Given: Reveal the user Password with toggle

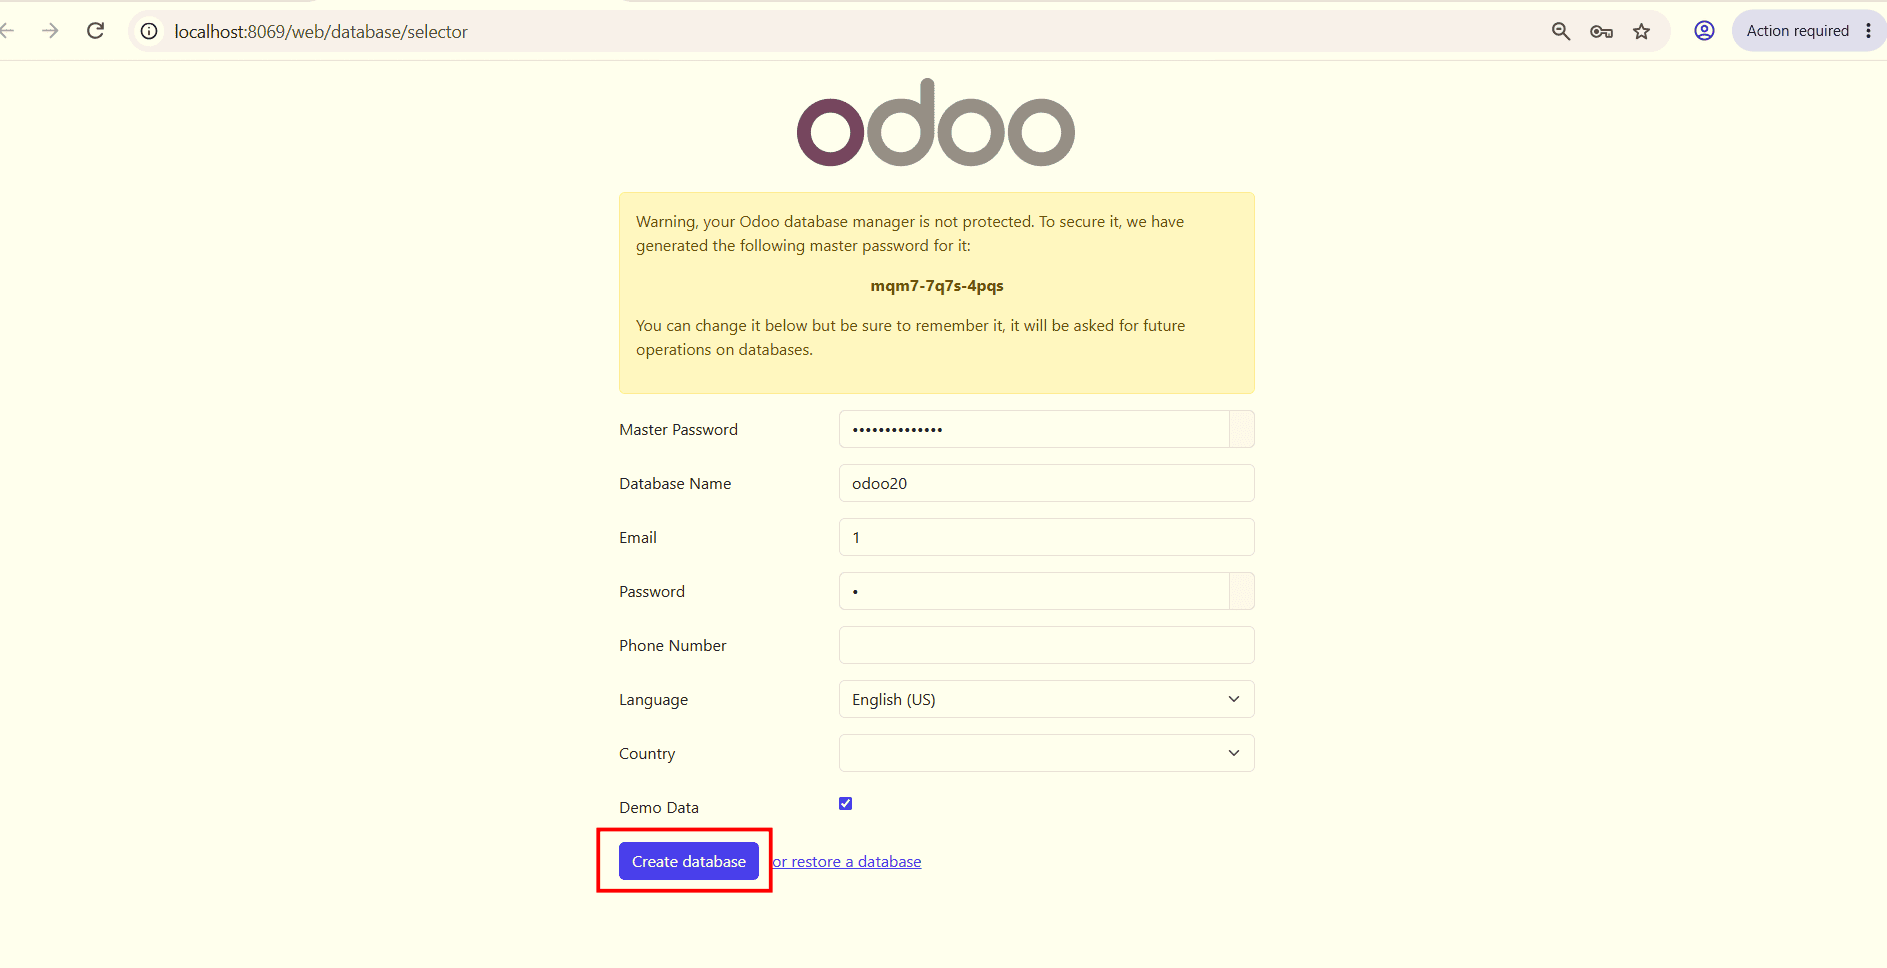Looking at the screenshot, I should tap(1242, 591).
